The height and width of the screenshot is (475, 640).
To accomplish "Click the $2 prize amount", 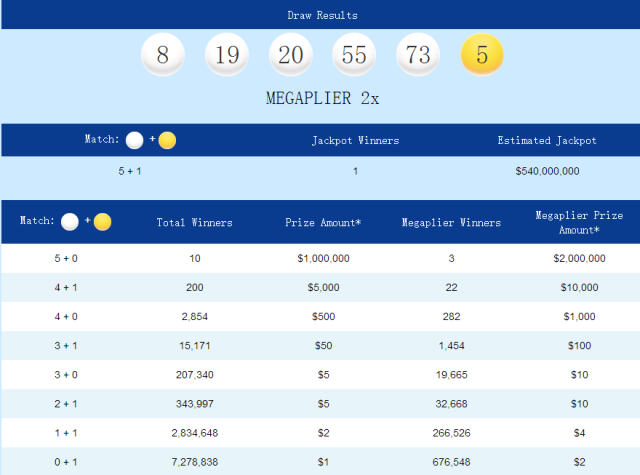I will (323, 433).
